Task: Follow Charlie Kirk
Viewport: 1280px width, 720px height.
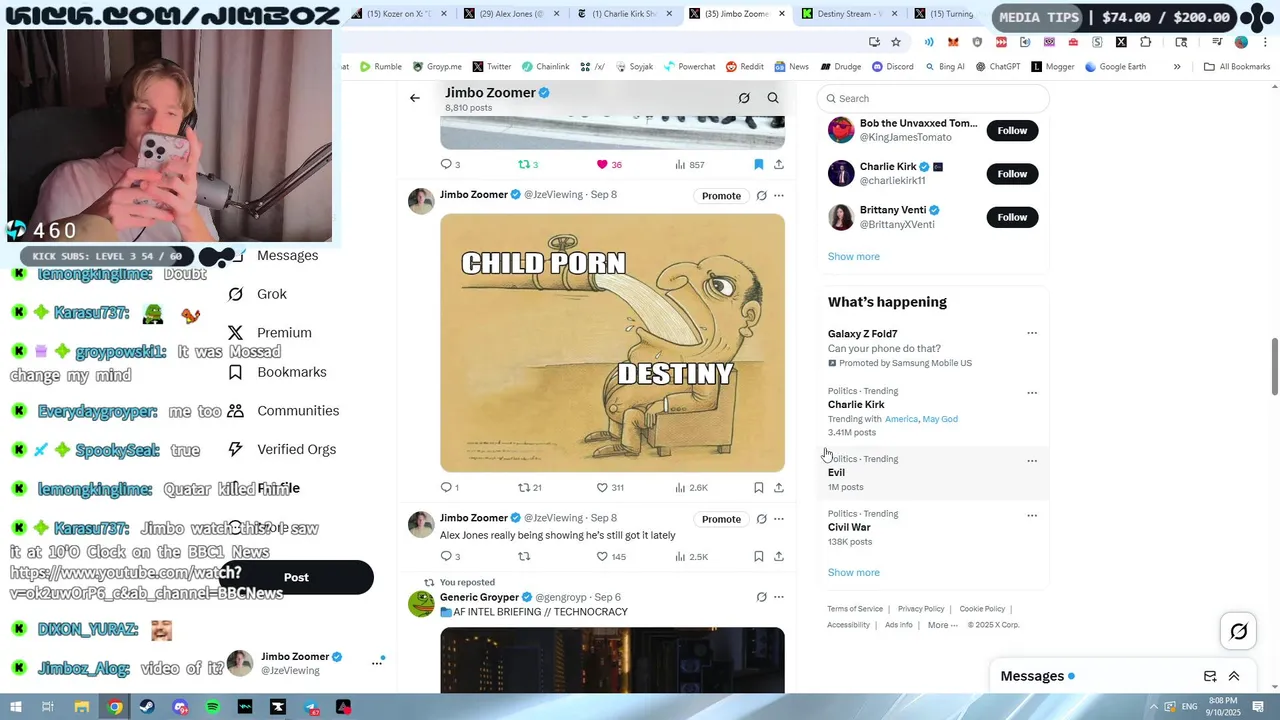Action: click(1012, 174)
